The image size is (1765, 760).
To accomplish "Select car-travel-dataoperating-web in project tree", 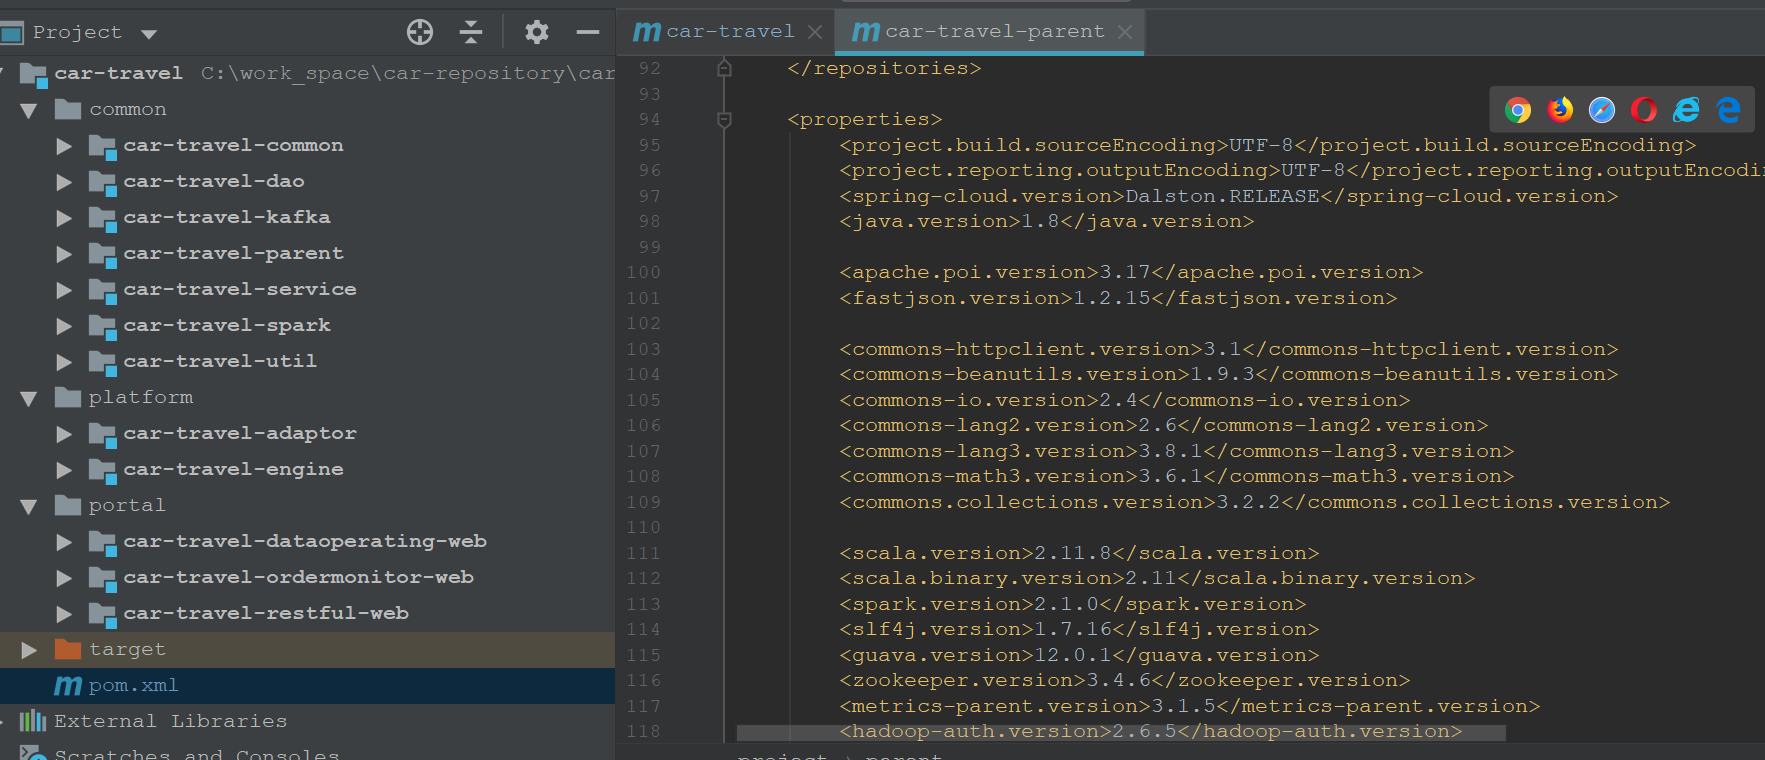I will [x=305, y=542].
